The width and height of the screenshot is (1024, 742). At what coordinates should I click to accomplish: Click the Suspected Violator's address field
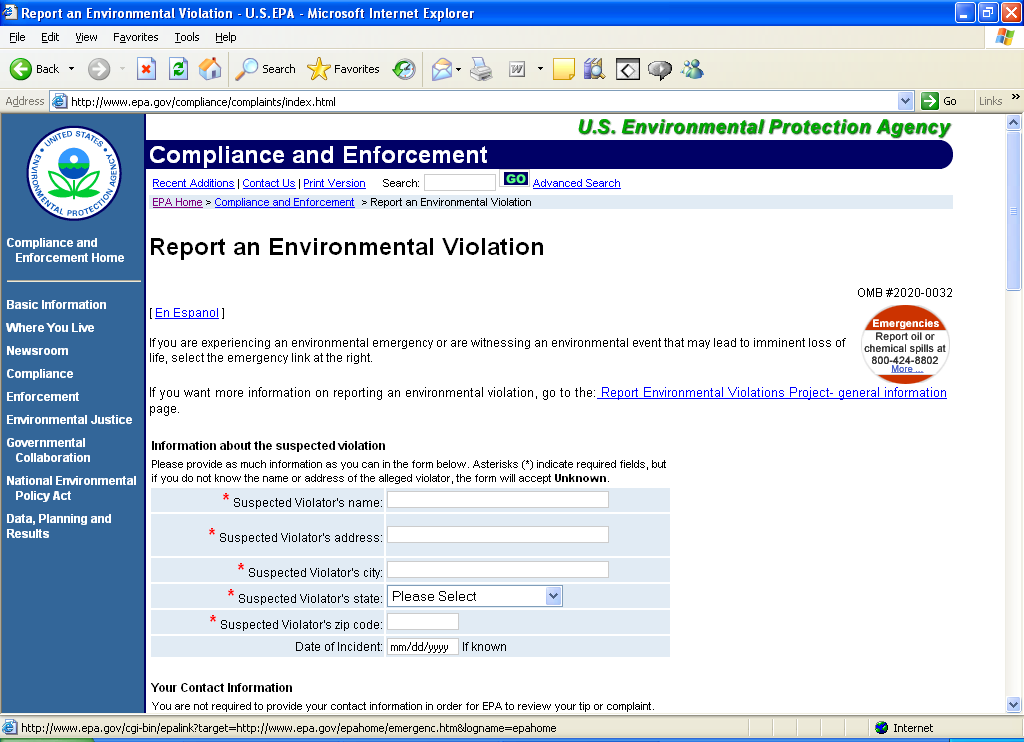(x=498, y=534)
